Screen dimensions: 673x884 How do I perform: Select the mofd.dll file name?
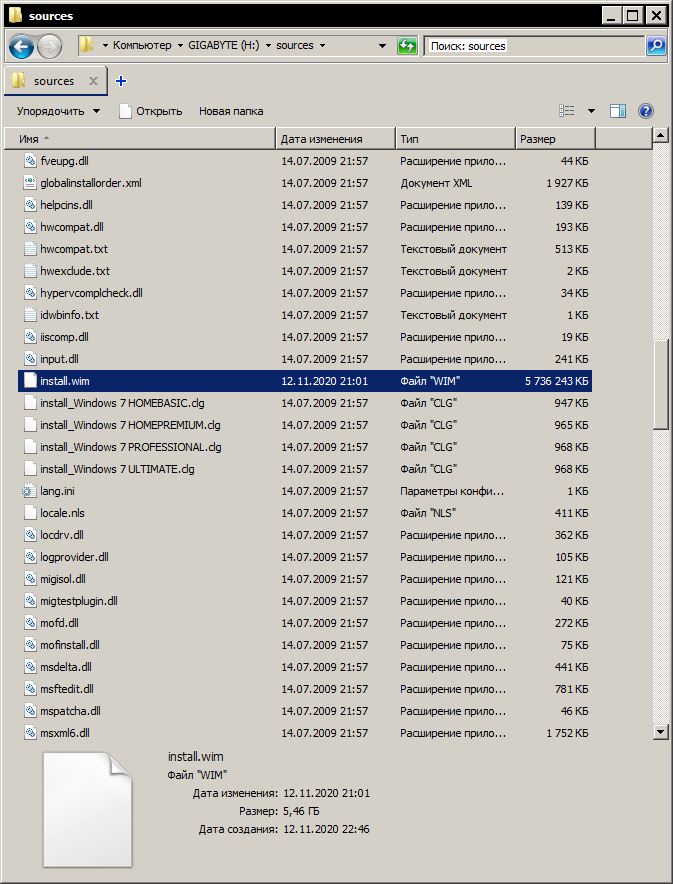[59, 623]
